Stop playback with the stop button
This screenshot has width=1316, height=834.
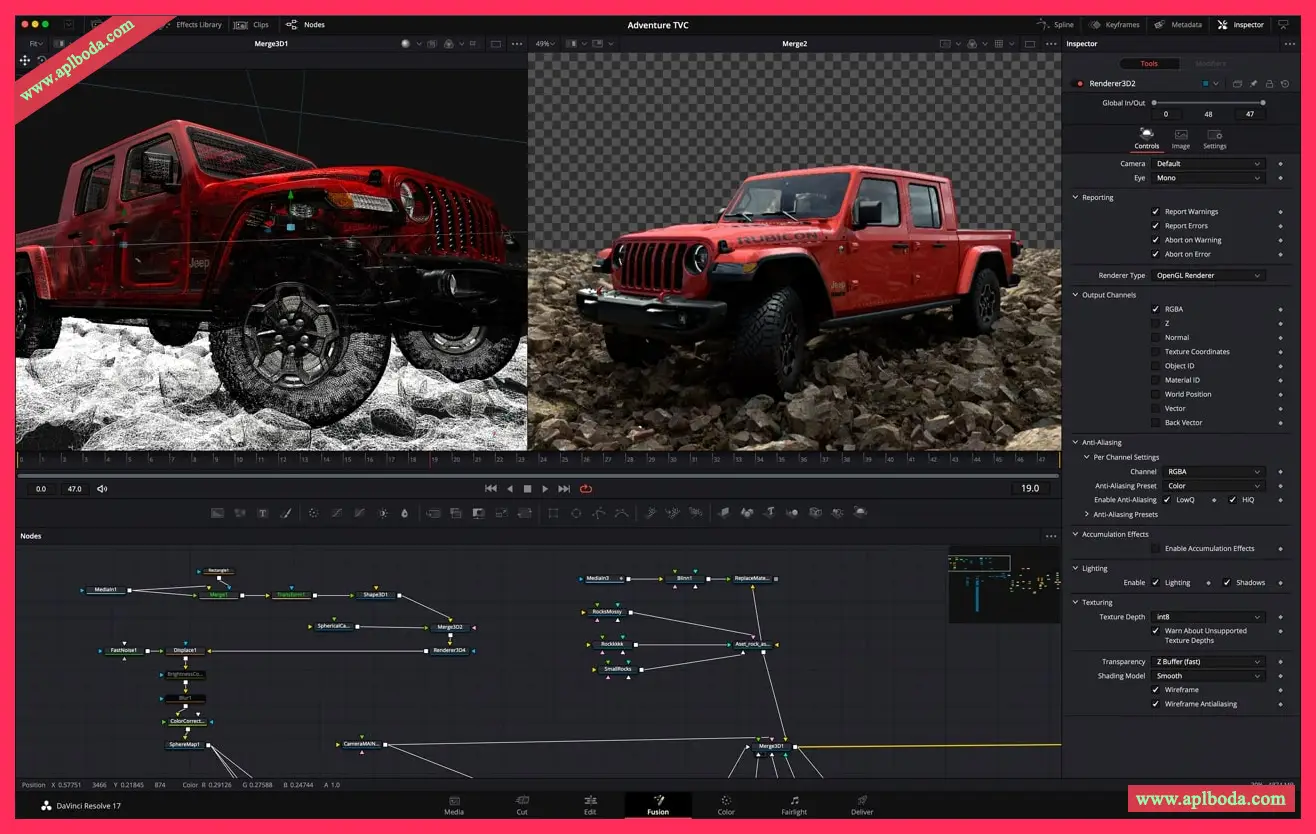(x=527, y=489)
